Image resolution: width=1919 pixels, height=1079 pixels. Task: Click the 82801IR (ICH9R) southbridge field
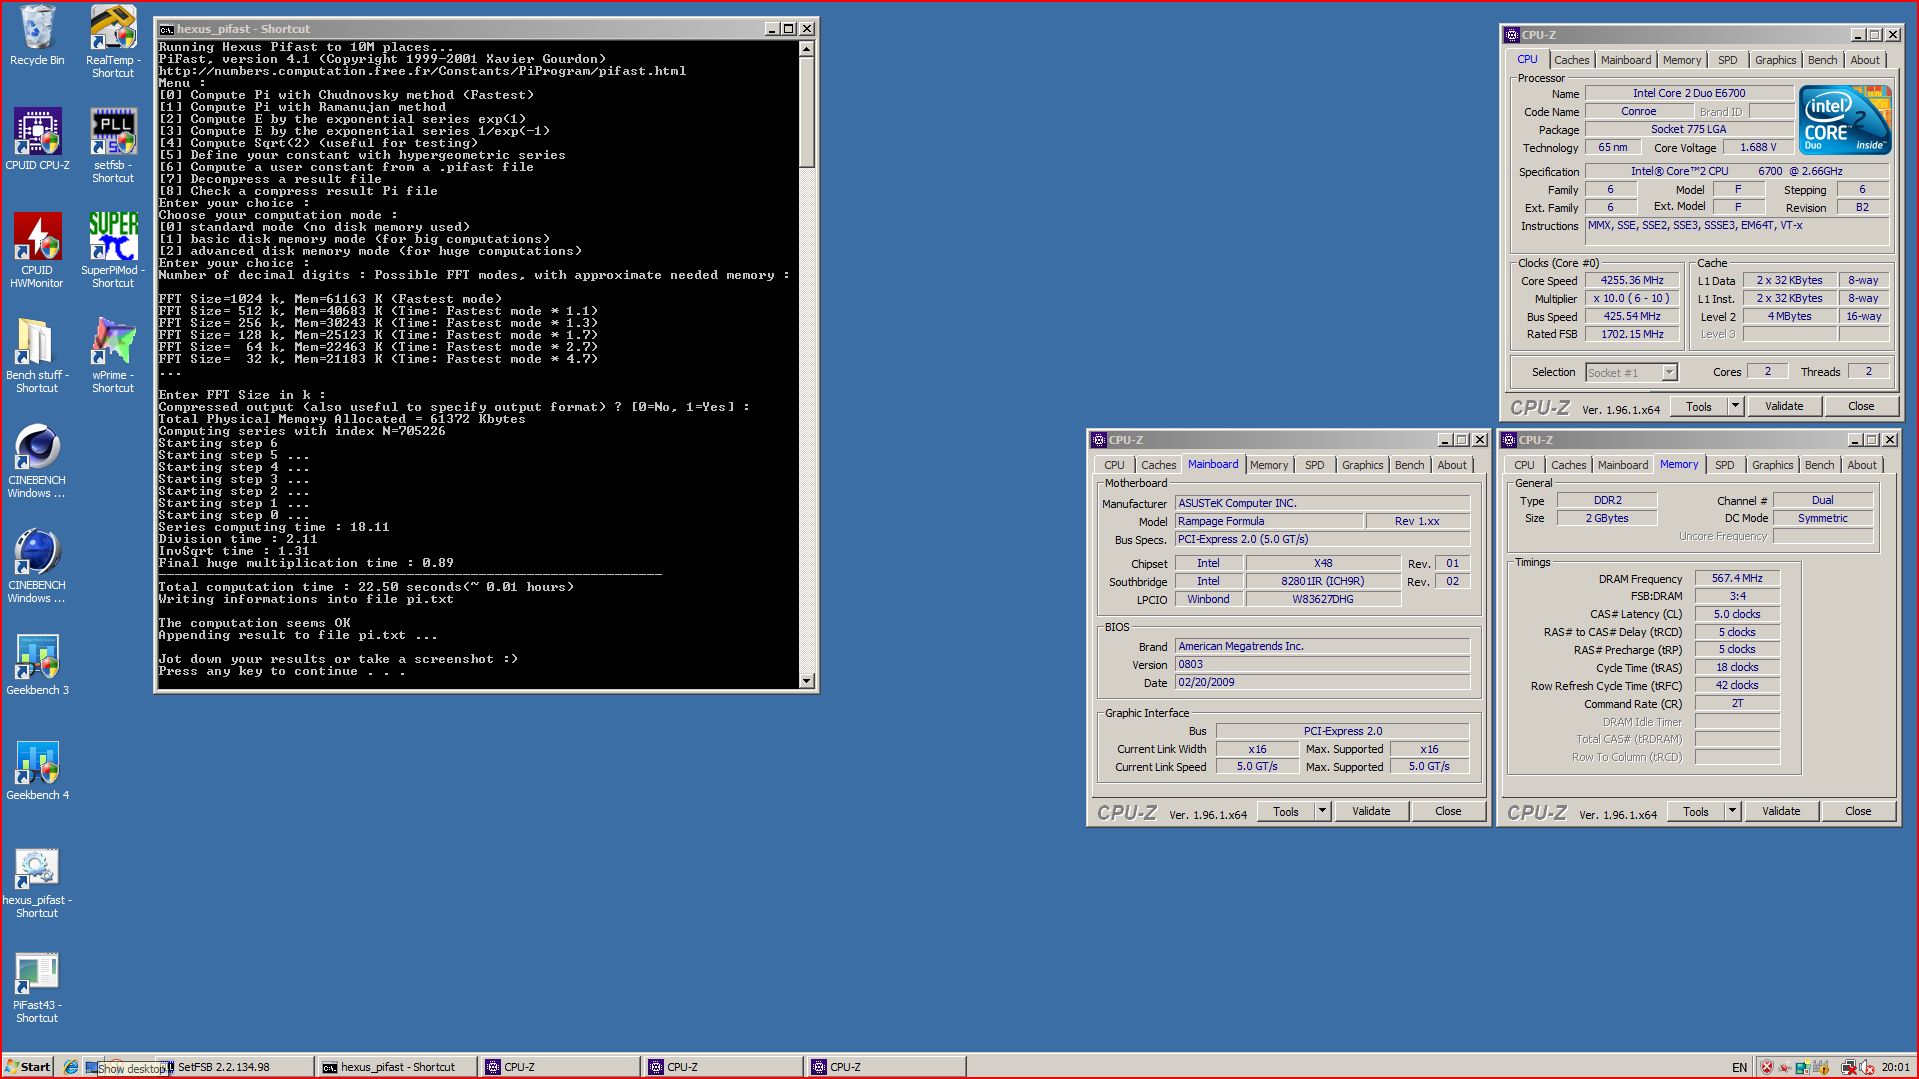click(1322, 581)
